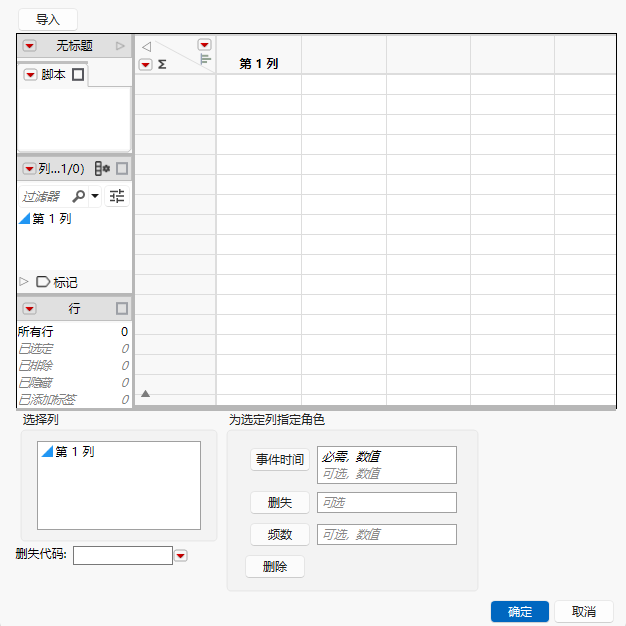The image size is (626, 626).
Task: Open the 删失代码 red triangle dropdown
Action: click(181, 555)
